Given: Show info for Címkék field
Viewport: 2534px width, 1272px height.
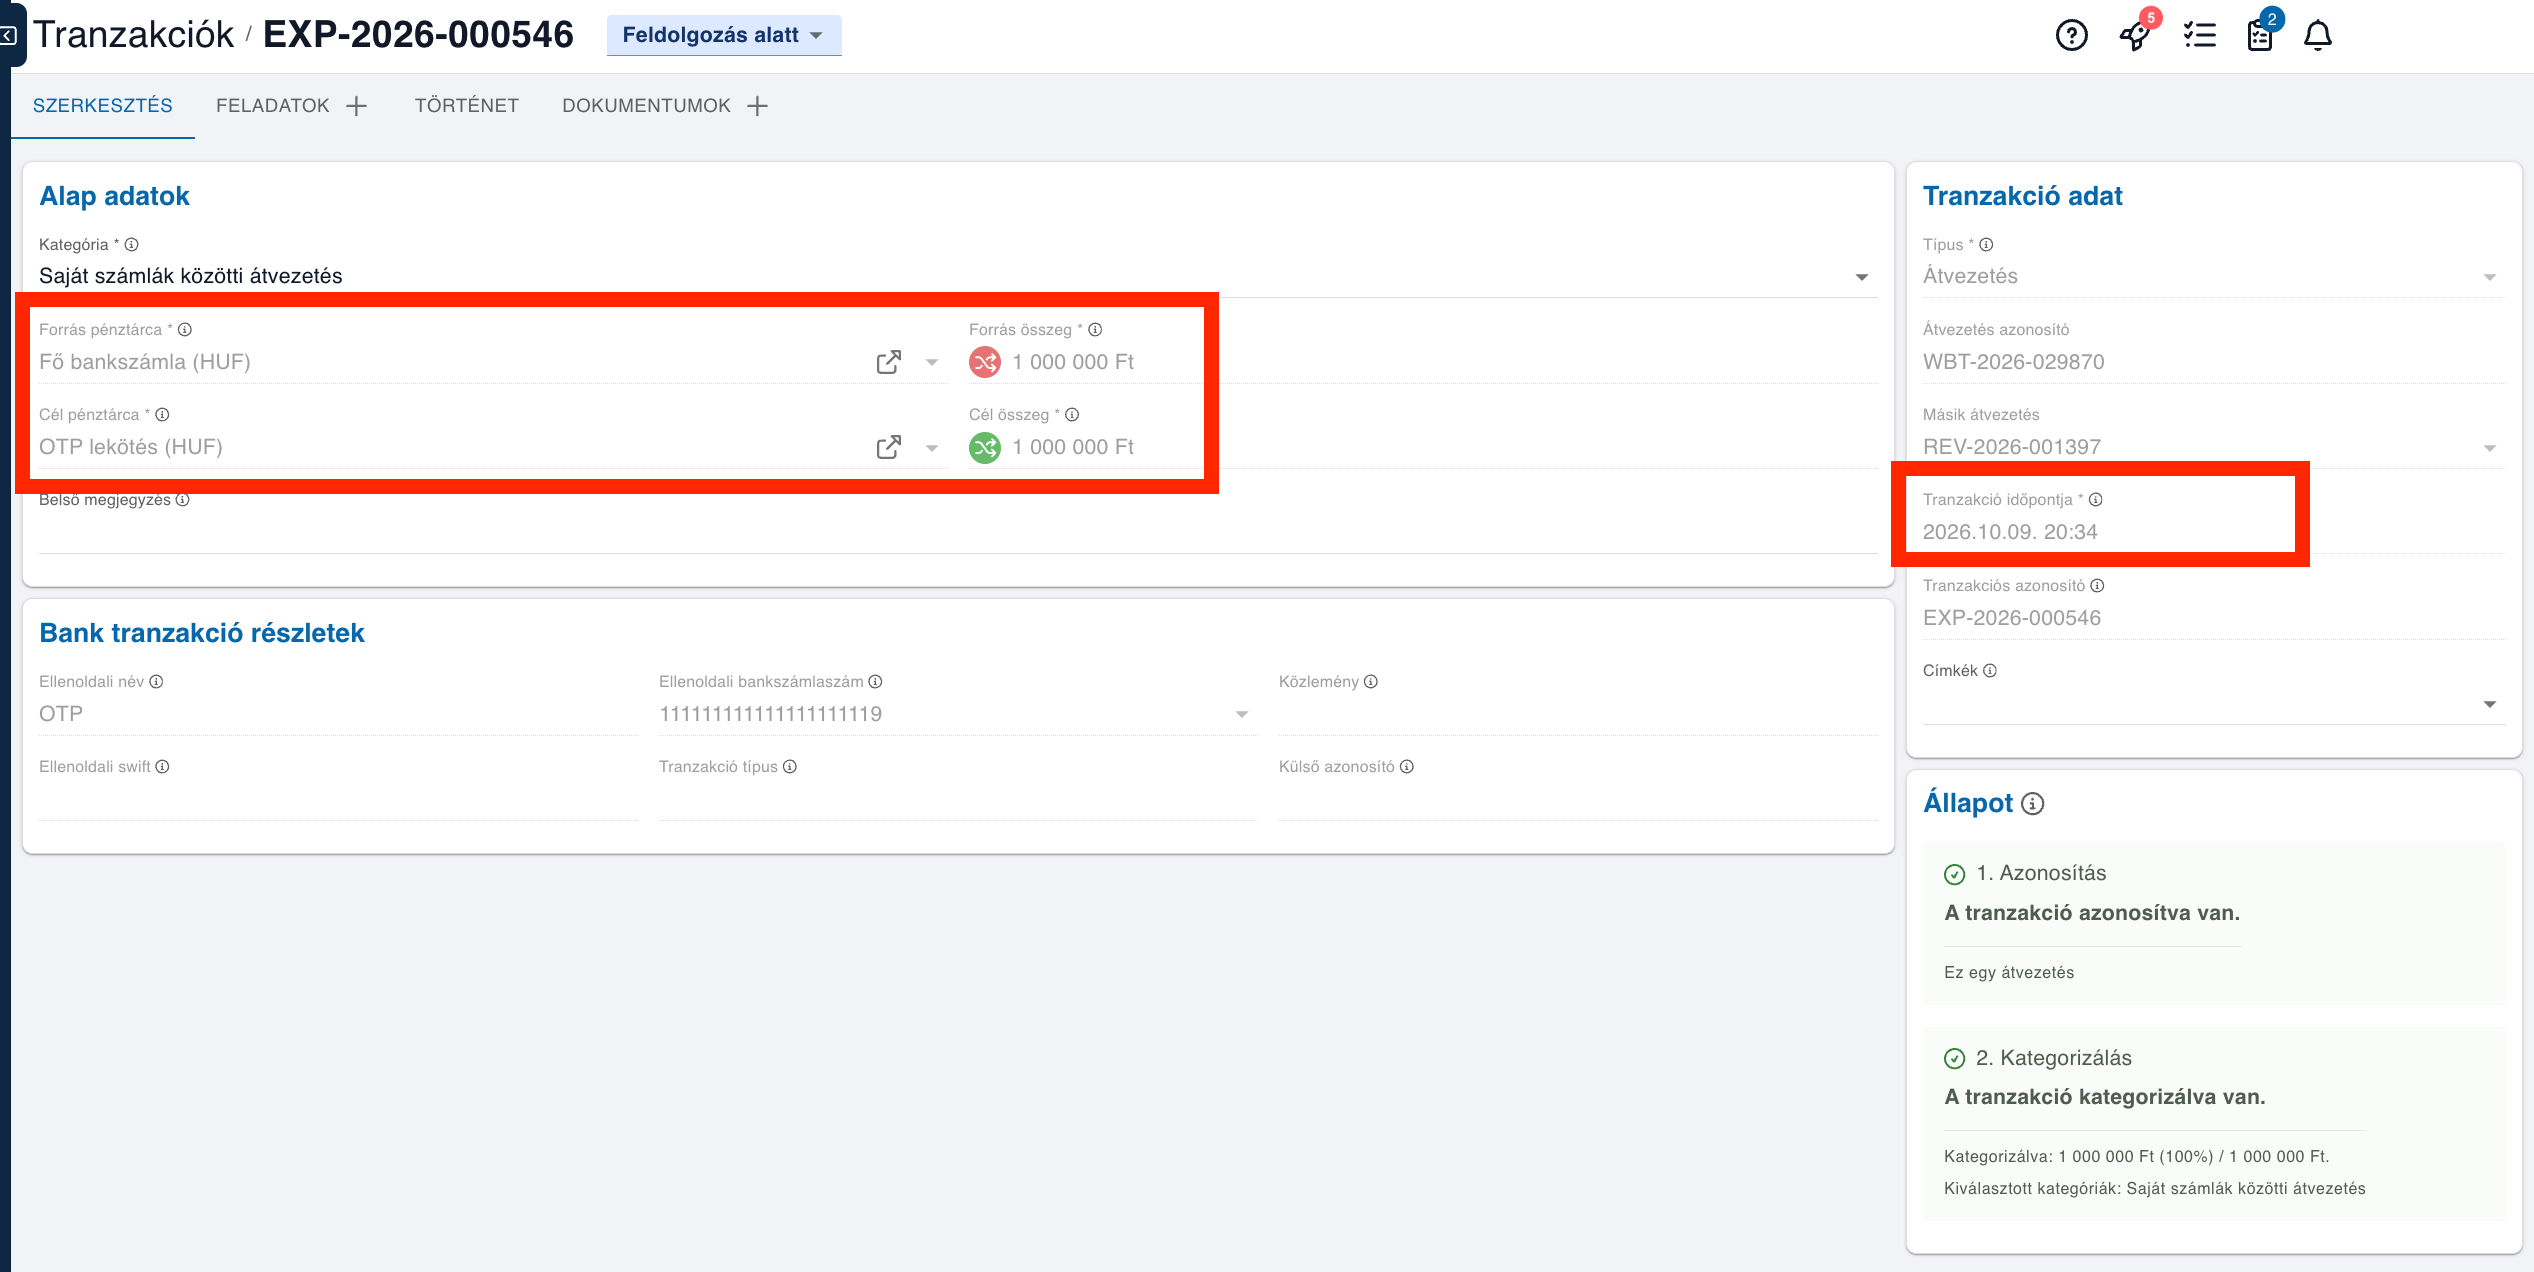Looking at the screenshot, I should pos(1990,670).
